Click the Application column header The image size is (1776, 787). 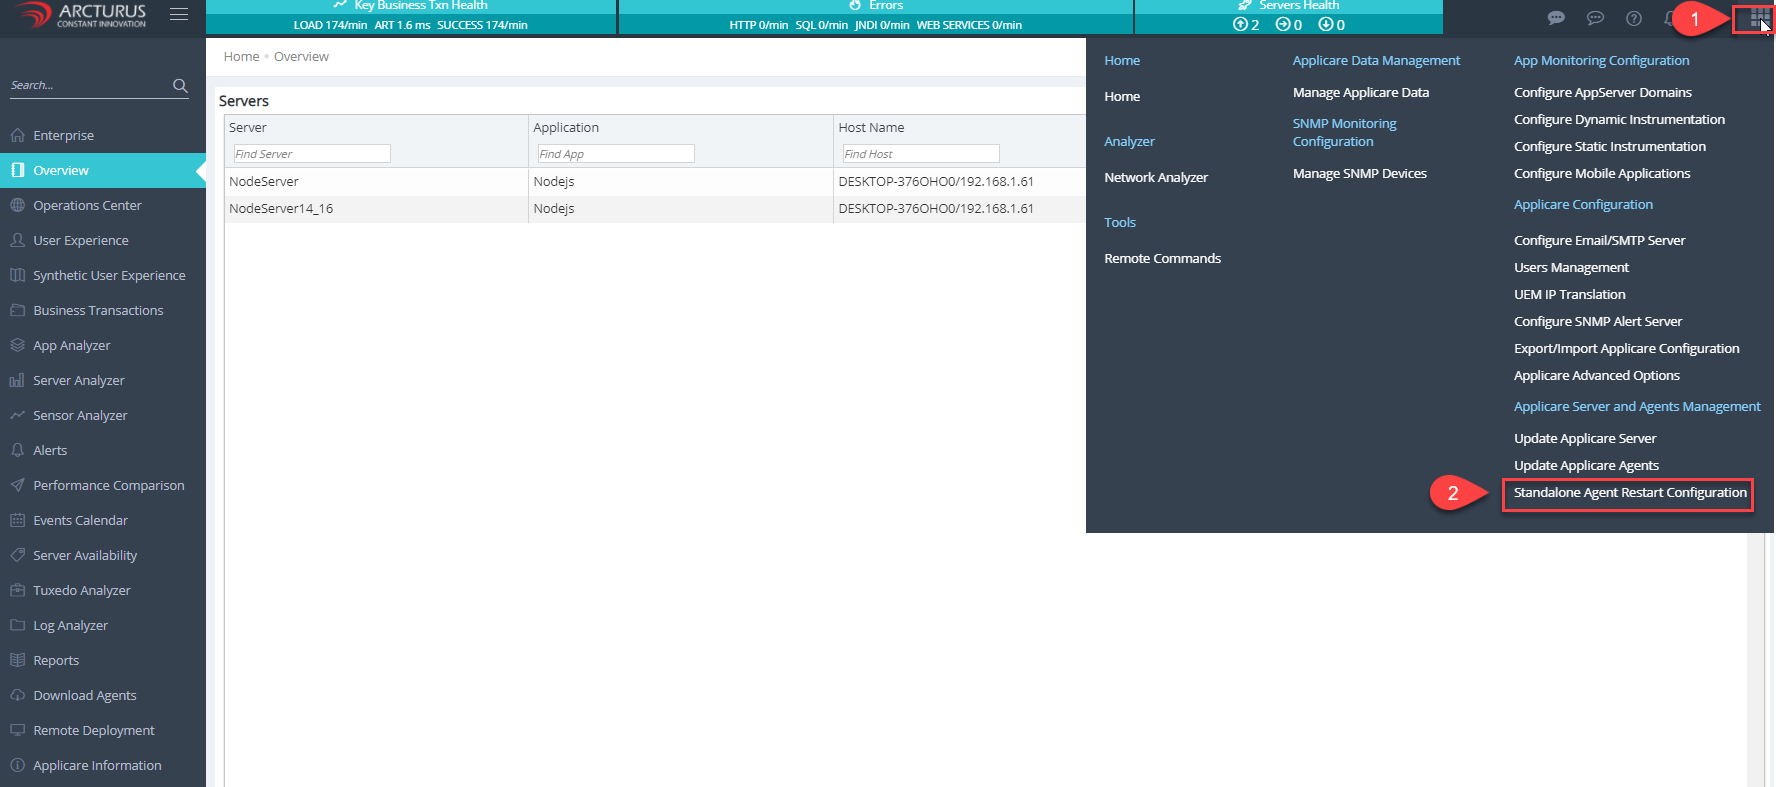click(x=566, y=128)
